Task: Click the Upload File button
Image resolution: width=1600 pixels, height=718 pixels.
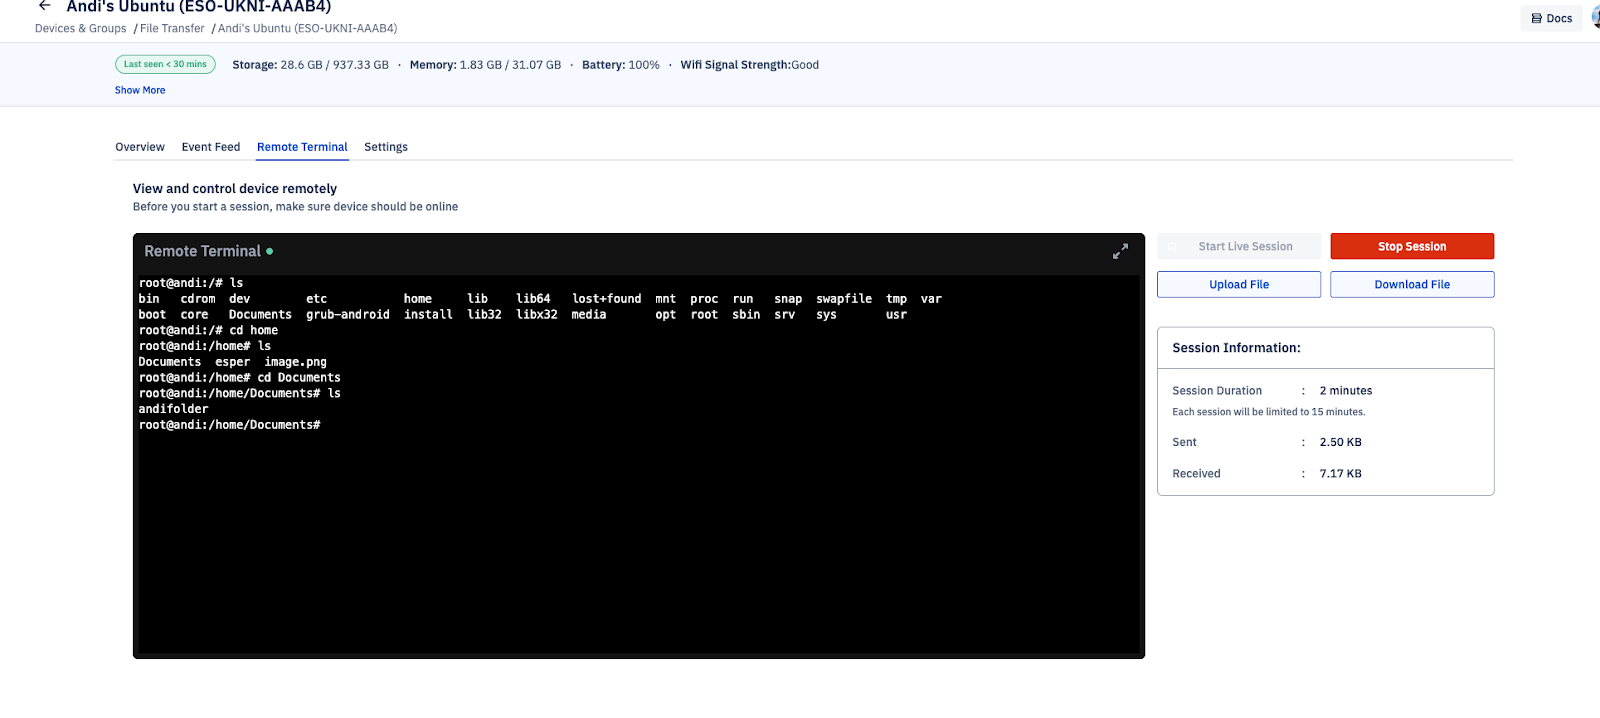Action: [1239, 284]
